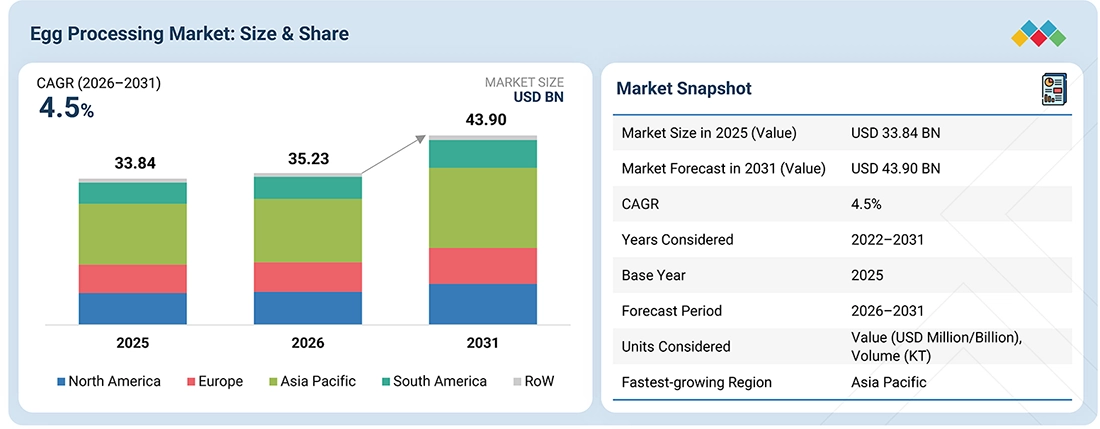Click the Europe red legend swatch
The width and height of the screenshot is (1100, 429).
point(191,382)
